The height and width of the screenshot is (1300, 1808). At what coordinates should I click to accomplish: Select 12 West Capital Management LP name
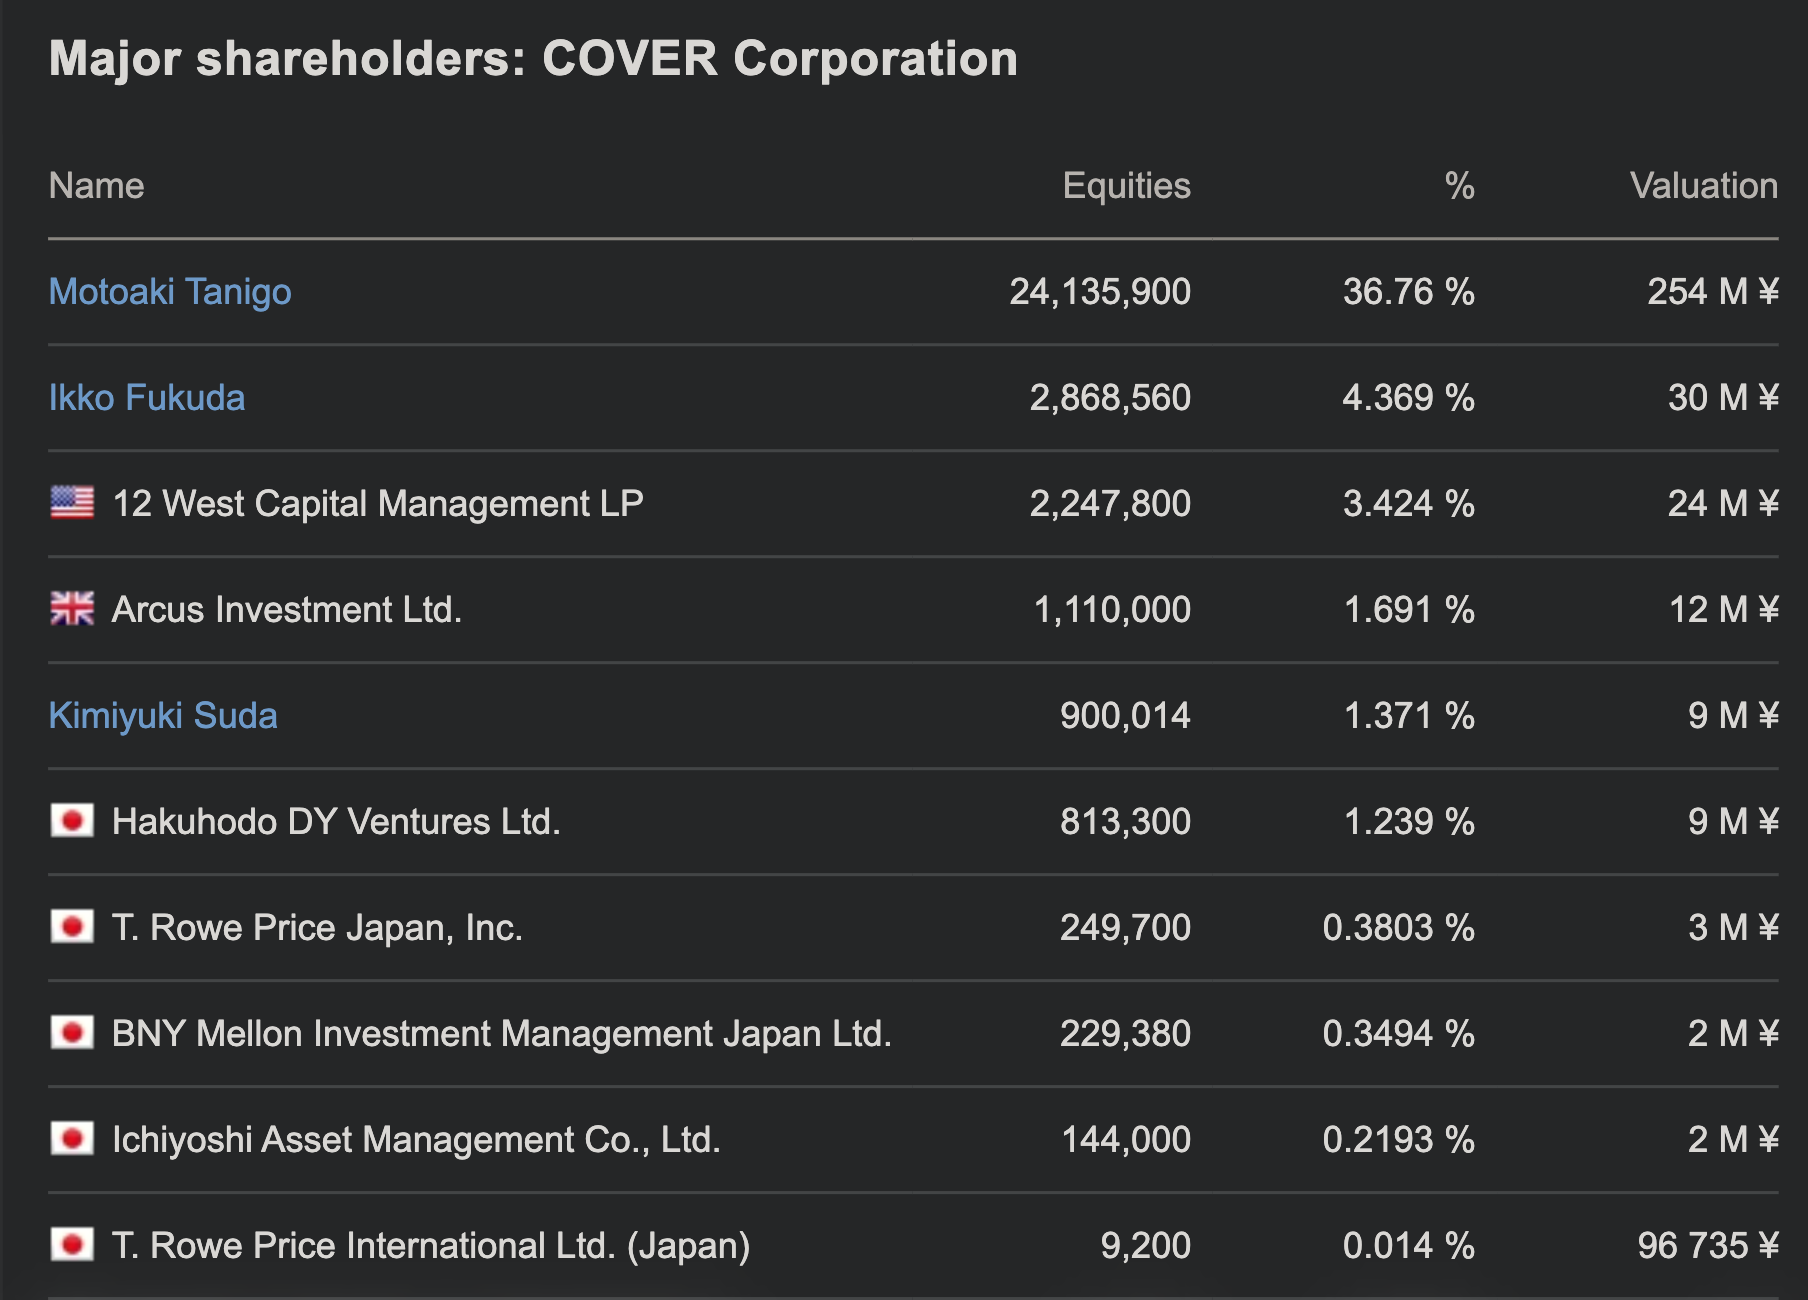pyautogui.click(x=378, y=504)
